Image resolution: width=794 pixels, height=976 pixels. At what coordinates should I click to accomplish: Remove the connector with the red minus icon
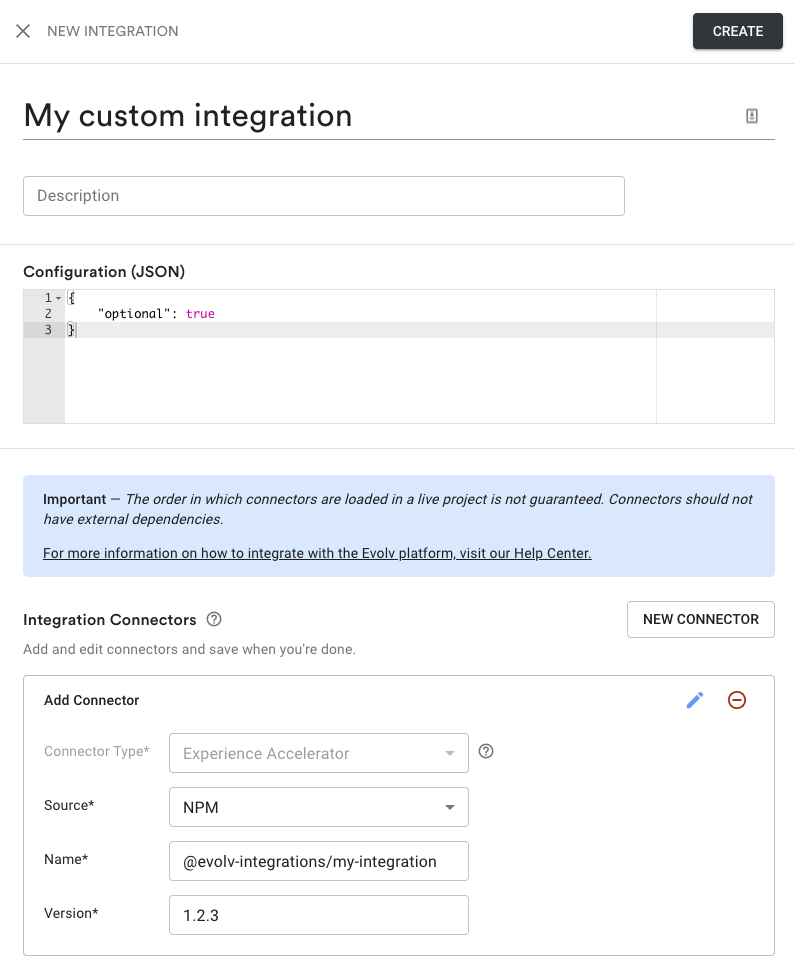737,700
